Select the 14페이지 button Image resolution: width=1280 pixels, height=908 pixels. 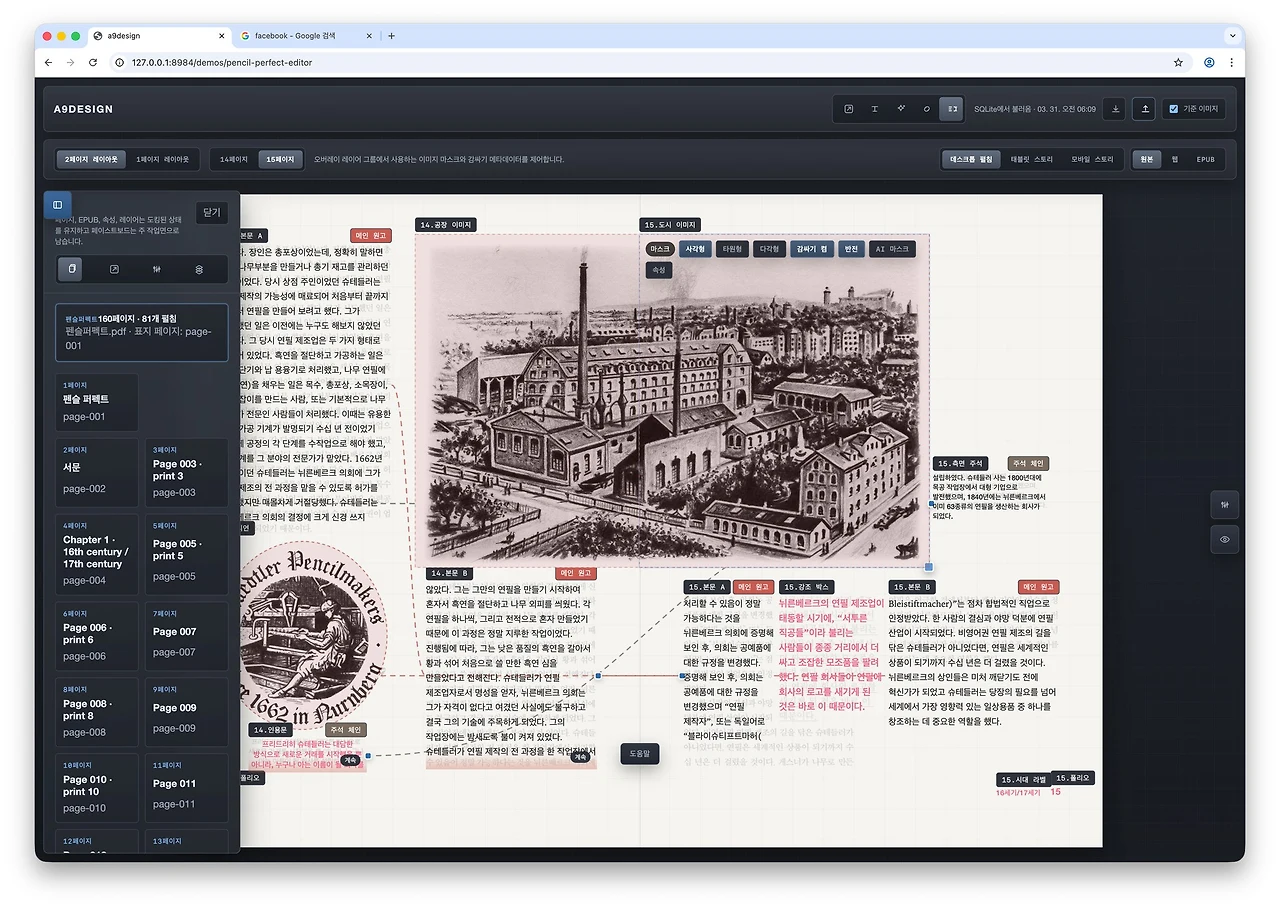click(234, 159)
